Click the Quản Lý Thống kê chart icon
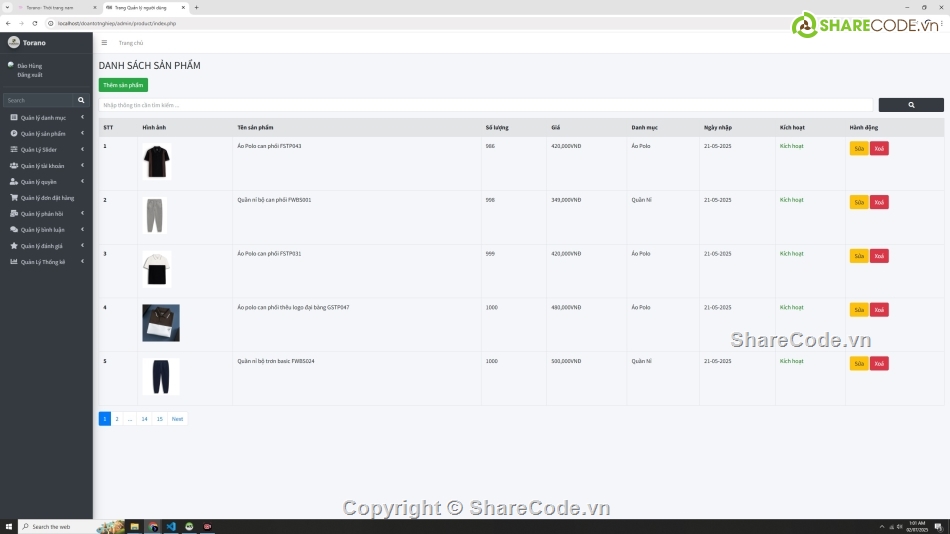Viewport: 950px width, 534px height. 14,262
